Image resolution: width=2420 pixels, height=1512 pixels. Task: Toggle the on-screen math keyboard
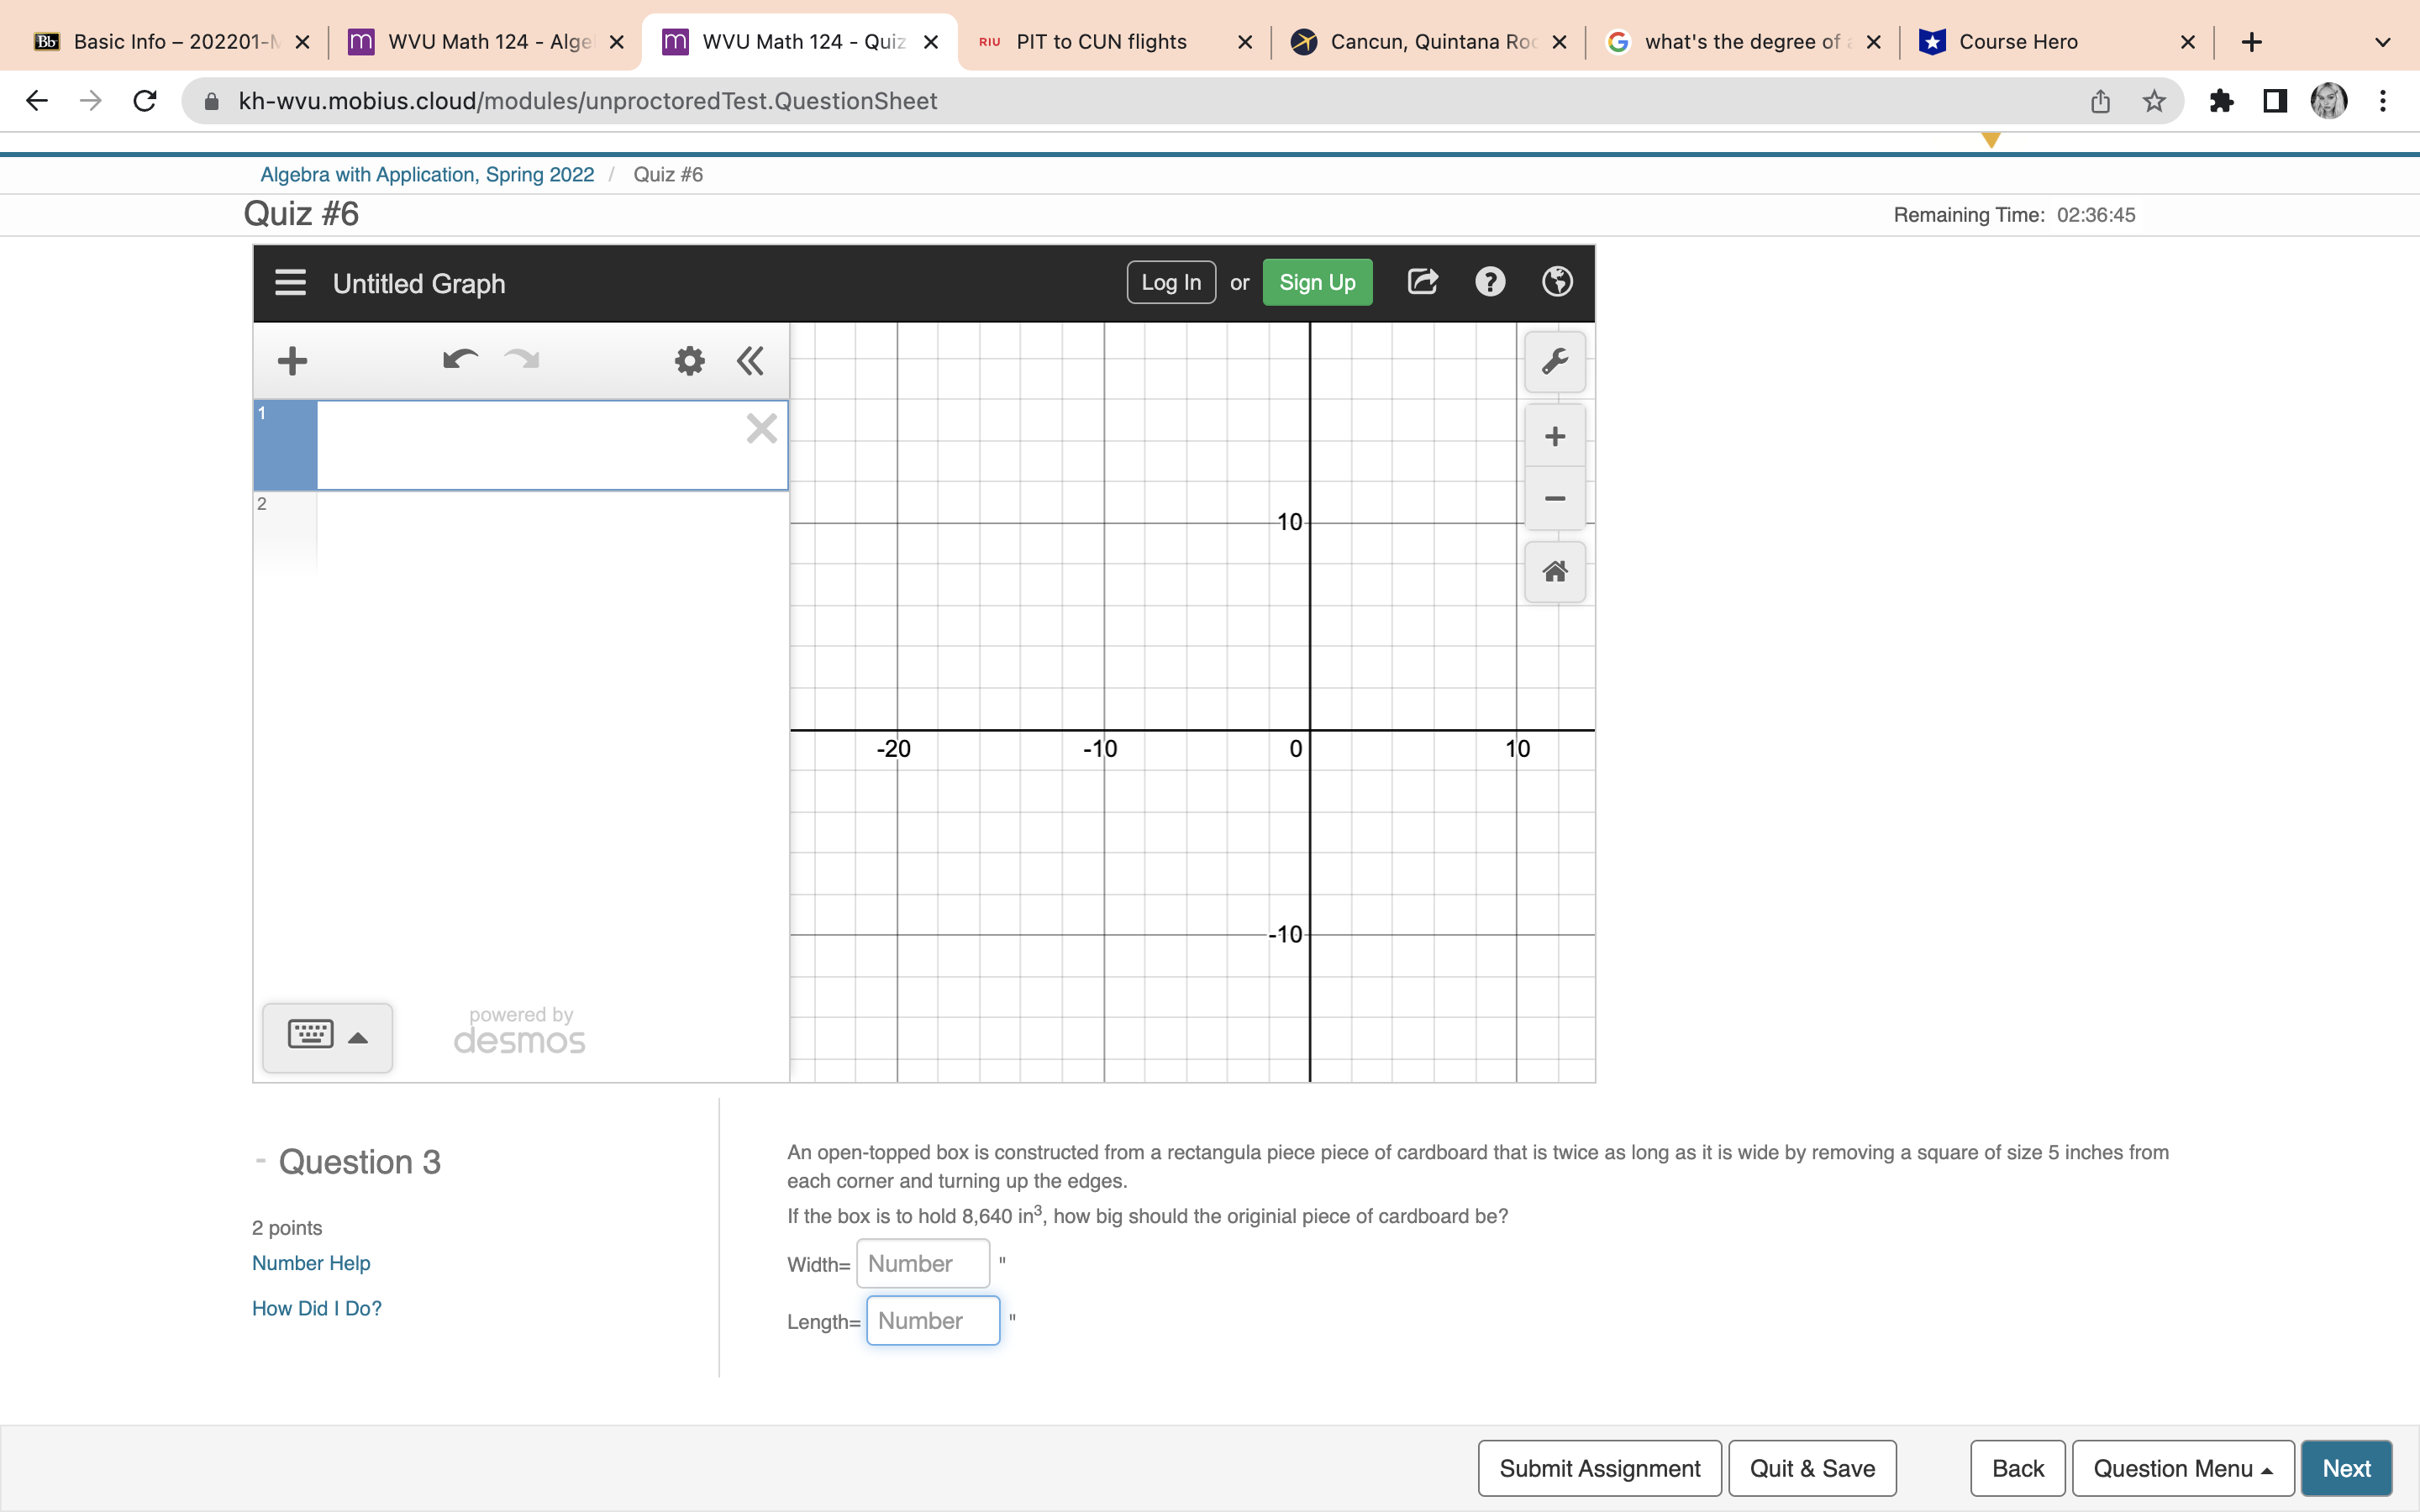[327, 1037]
